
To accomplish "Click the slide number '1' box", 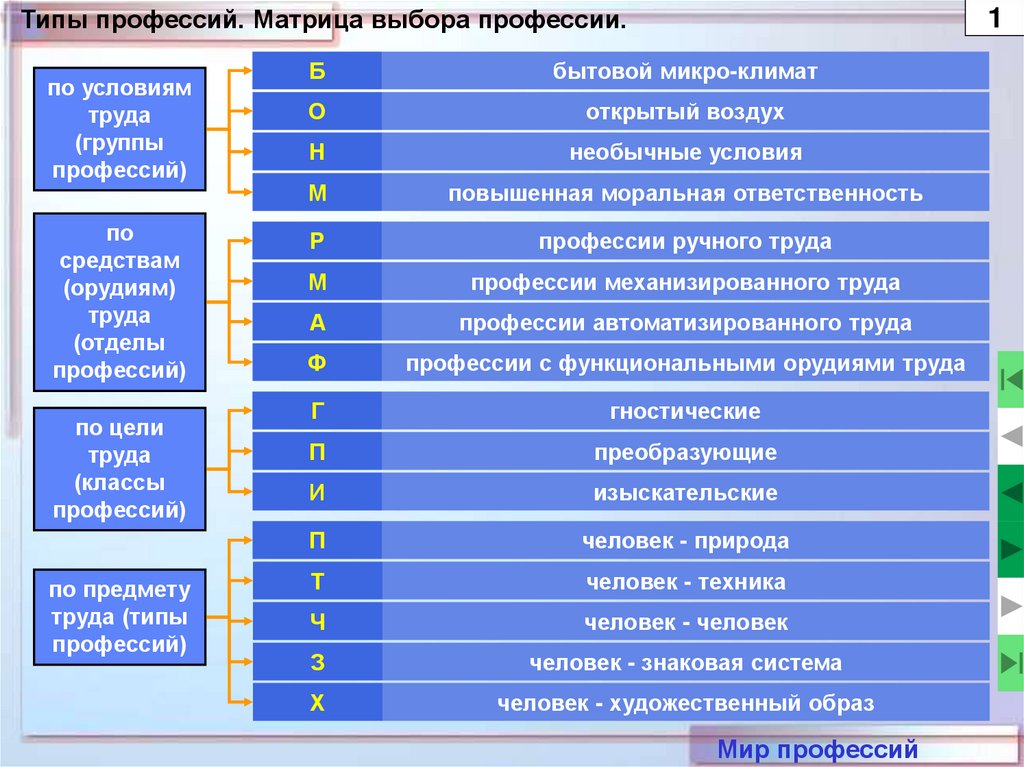I will click(x=994, y=18).
